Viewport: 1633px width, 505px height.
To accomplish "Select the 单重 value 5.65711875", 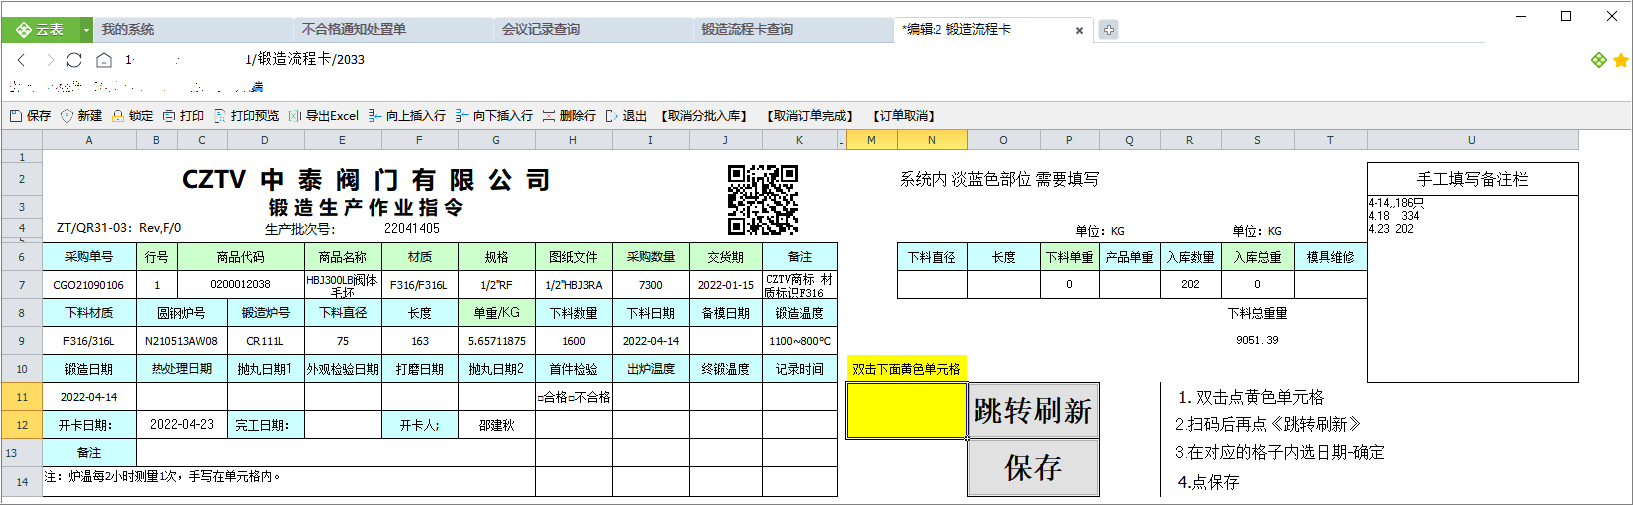I will click(x=496, y=341).
